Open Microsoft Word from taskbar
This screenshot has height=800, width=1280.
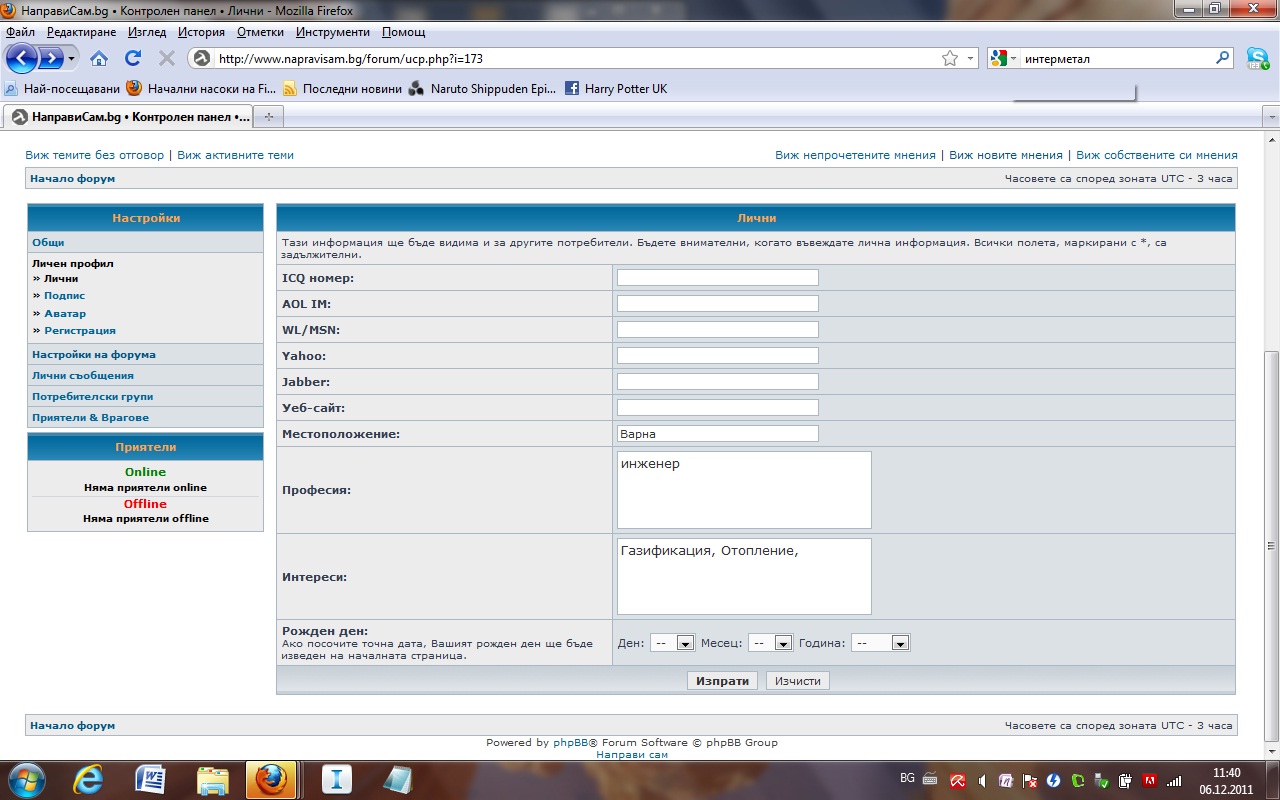(x=150, y=778)
